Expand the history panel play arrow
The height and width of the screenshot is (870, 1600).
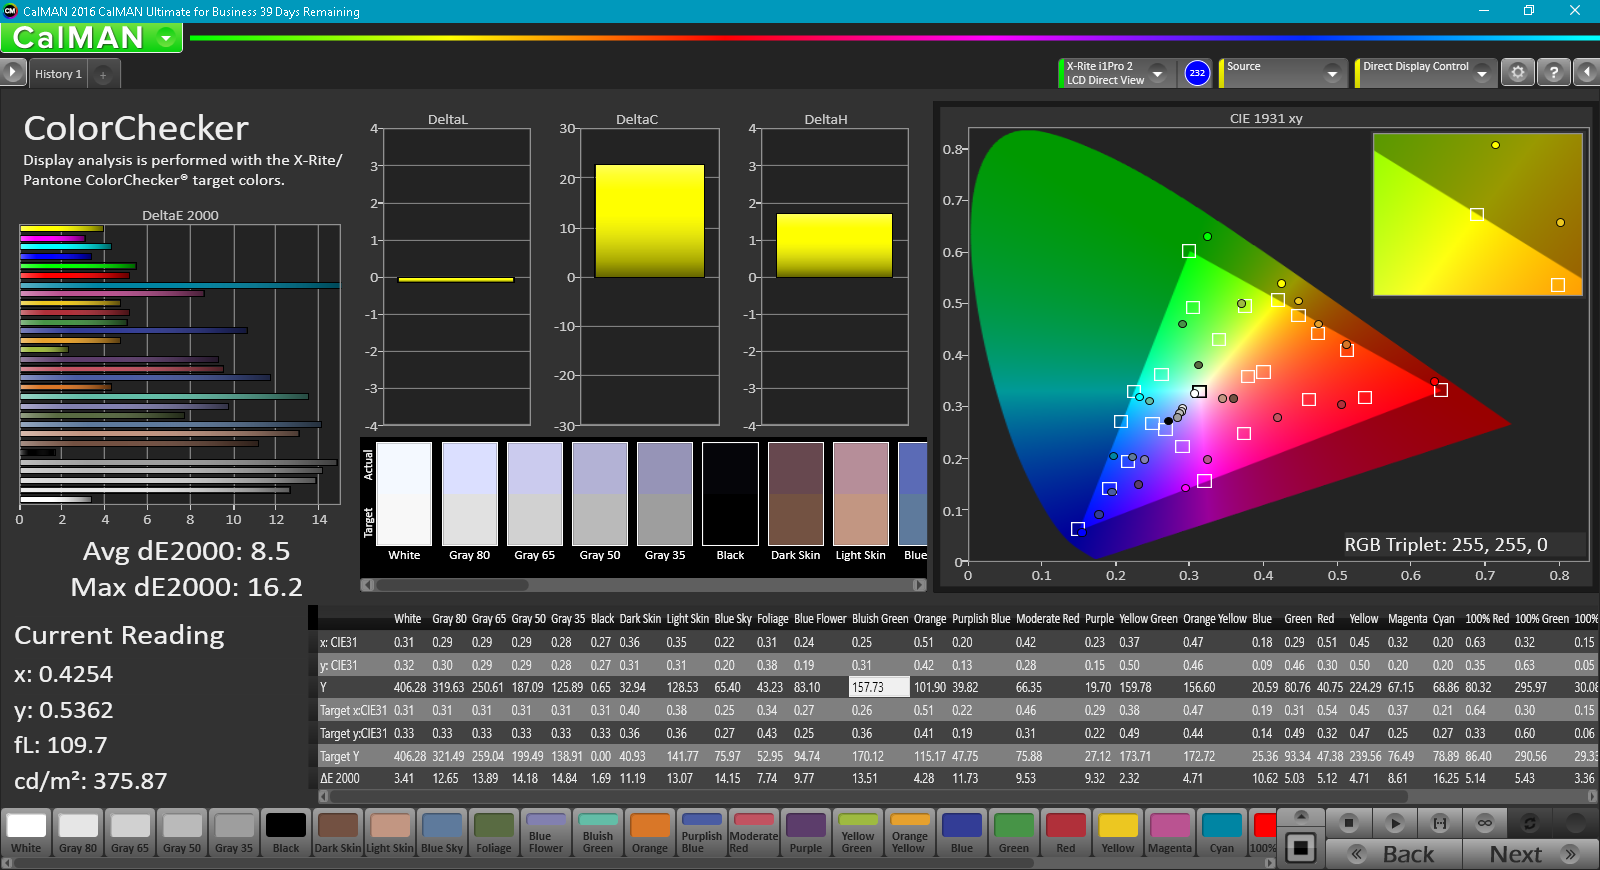12,72
